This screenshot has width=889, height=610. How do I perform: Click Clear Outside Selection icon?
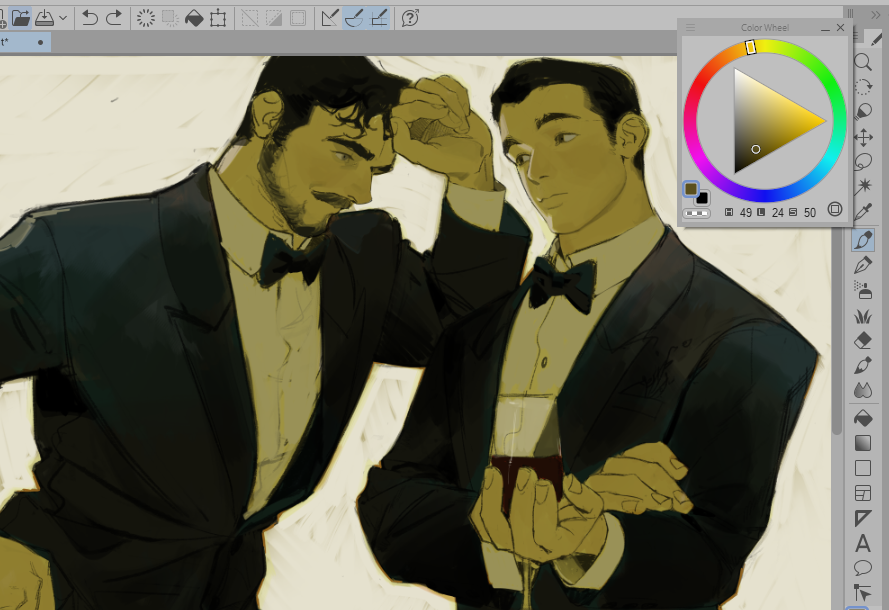[x=170, y=18]
